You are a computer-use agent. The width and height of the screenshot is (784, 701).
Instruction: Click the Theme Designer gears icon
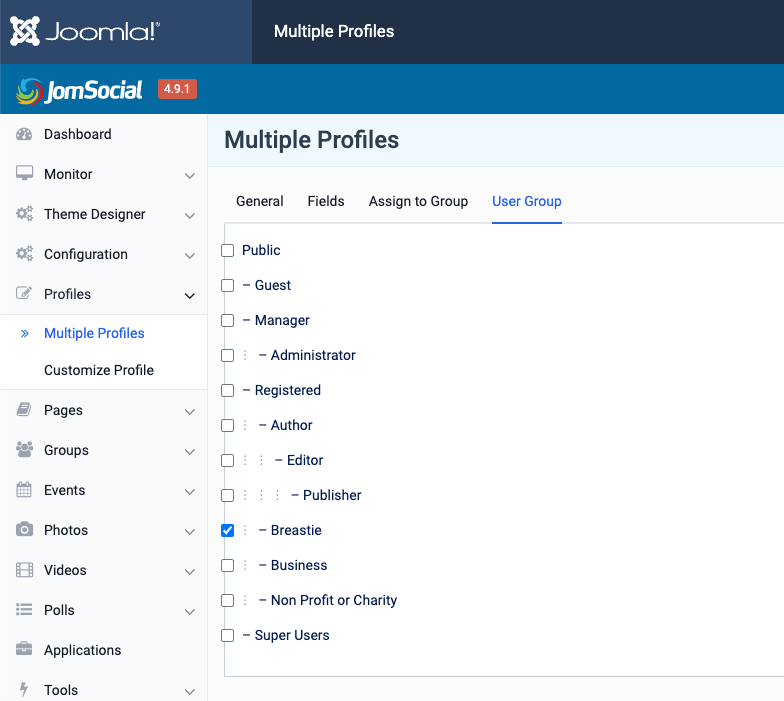click(x=24, y=214)
